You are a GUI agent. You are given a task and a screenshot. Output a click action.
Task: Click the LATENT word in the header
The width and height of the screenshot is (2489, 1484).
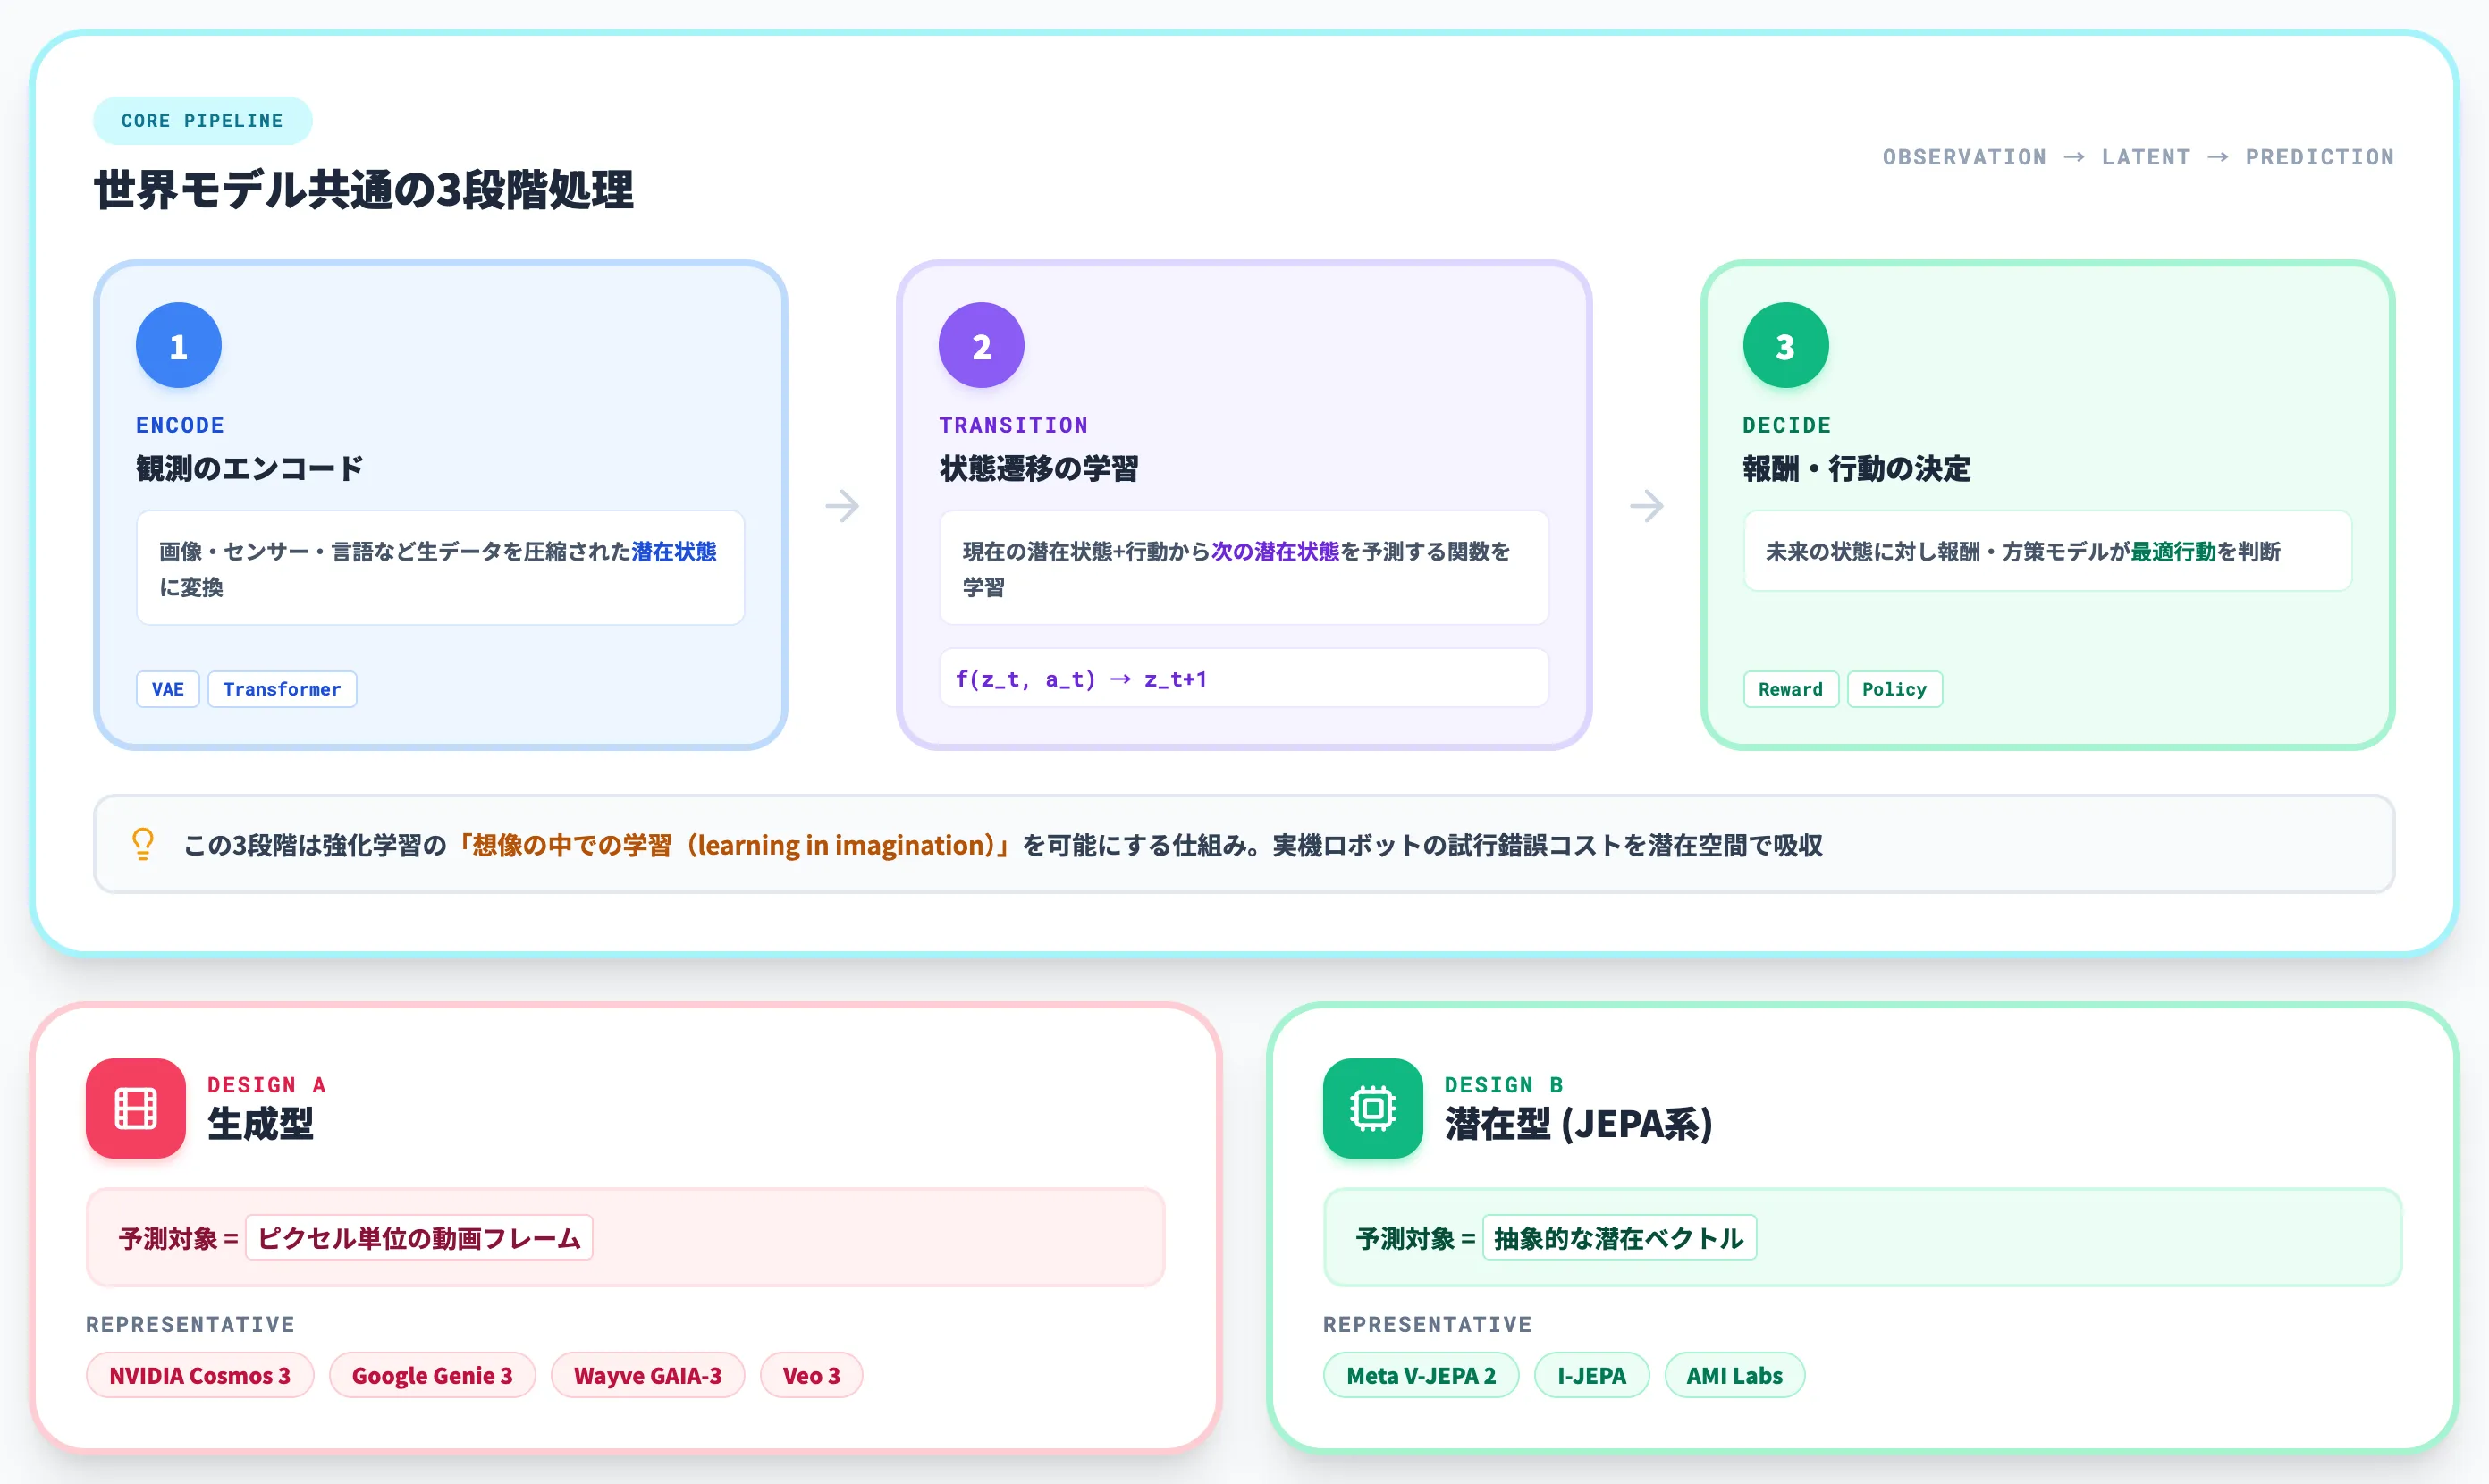pos(2146,157)
